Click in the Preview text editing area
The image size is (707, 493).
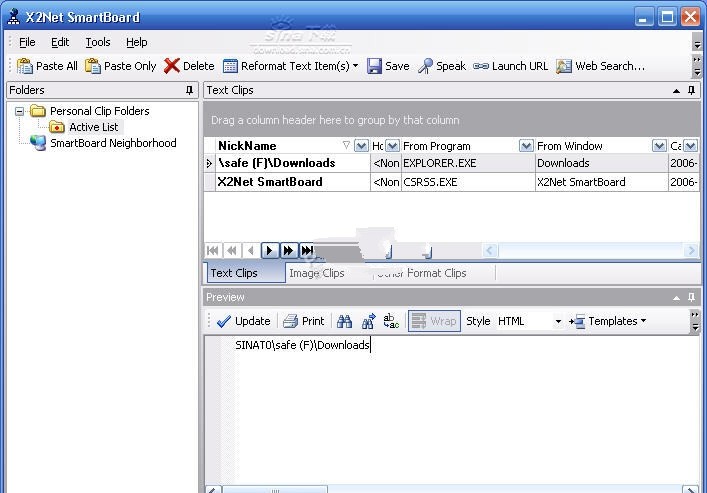pos(468,410)
